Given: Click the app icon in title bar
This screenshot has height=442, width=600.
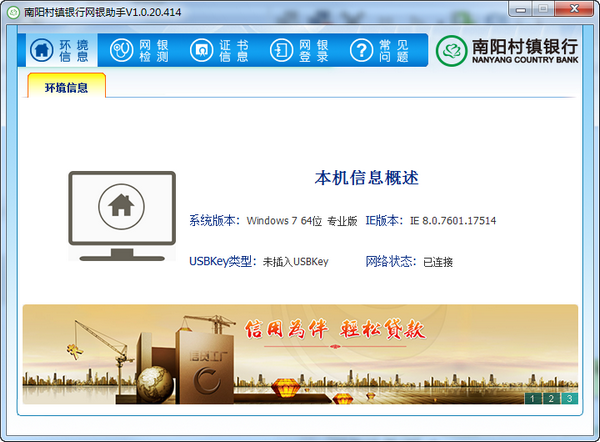Looking at the screenshot, I should pos(13,11).
